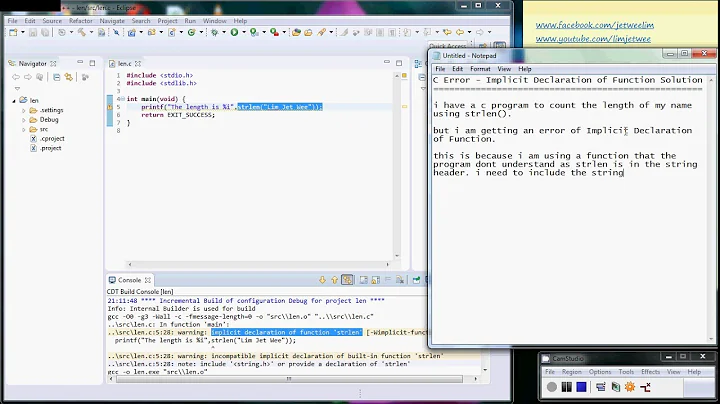Expand the .settings folder in Navigator

23,110
